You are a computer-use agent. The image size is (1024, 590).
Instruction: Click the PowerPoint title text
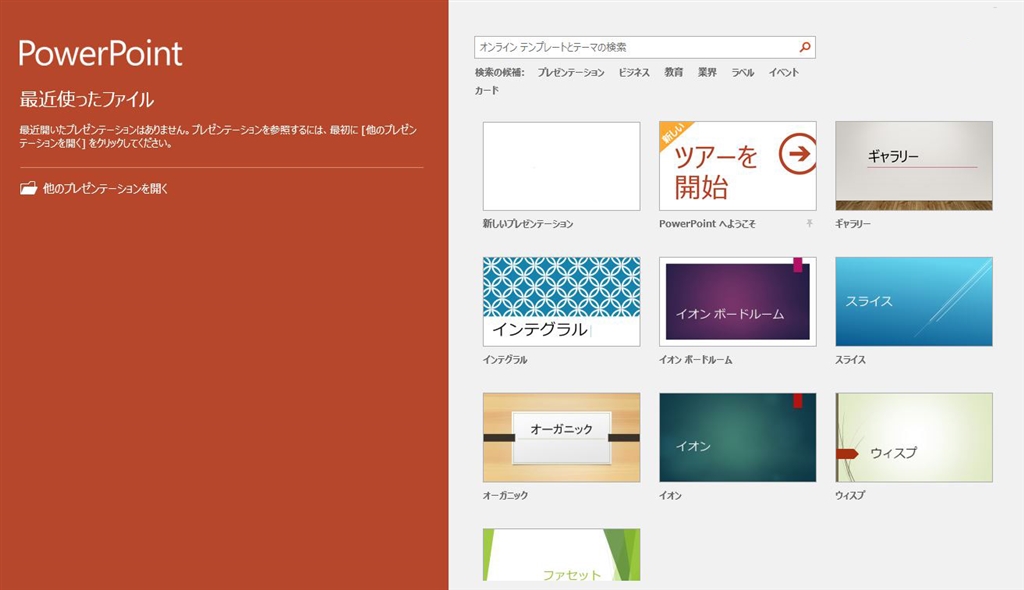(x=101, y=54)
